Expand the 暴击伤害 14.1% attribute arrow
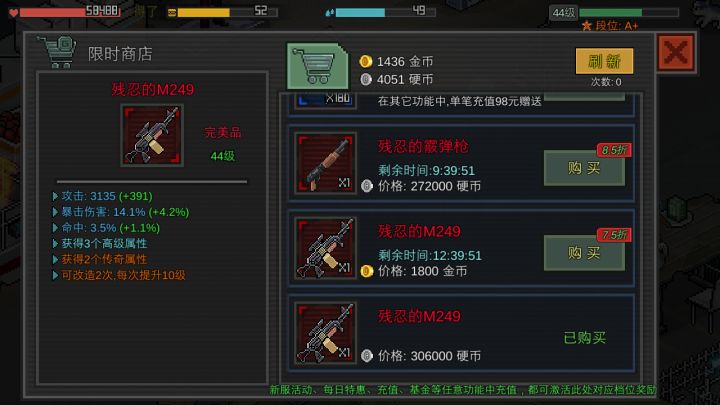The height and width of the screenshot is (405, 720). point(55,212)
